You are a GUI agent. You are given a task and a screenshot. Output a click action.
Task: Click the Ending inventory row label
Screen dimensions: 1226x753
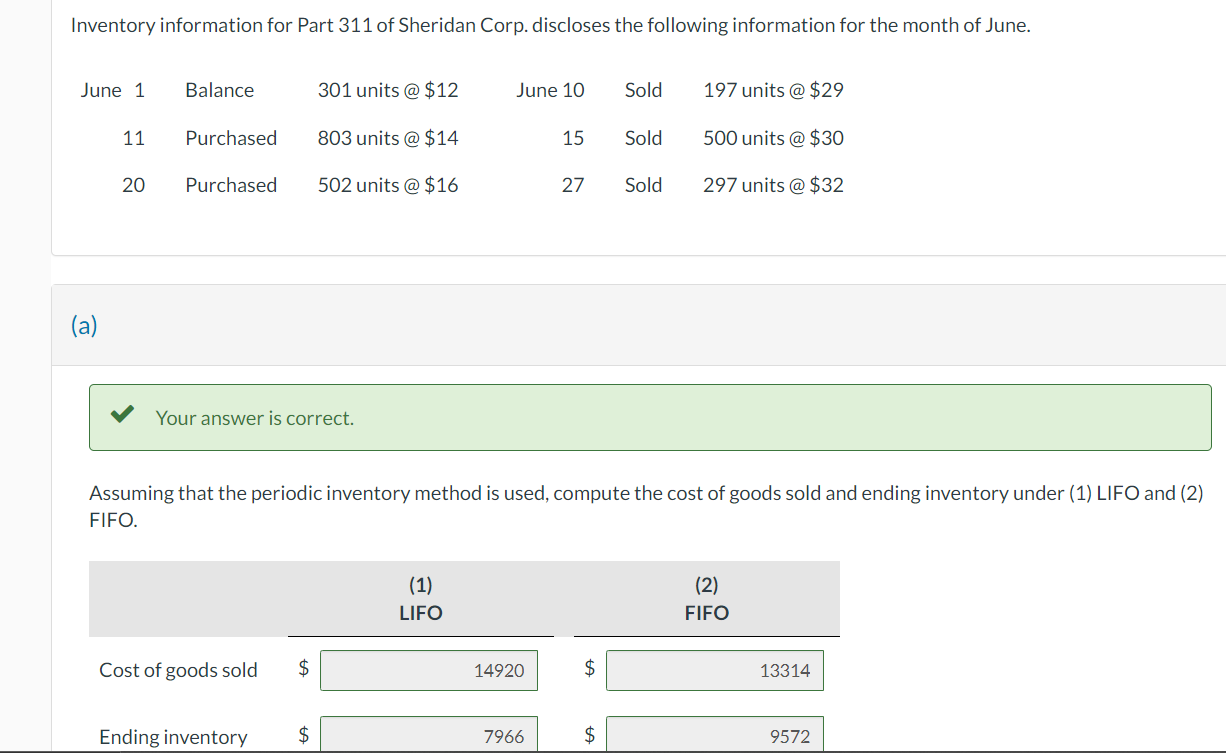pos(173,736)
